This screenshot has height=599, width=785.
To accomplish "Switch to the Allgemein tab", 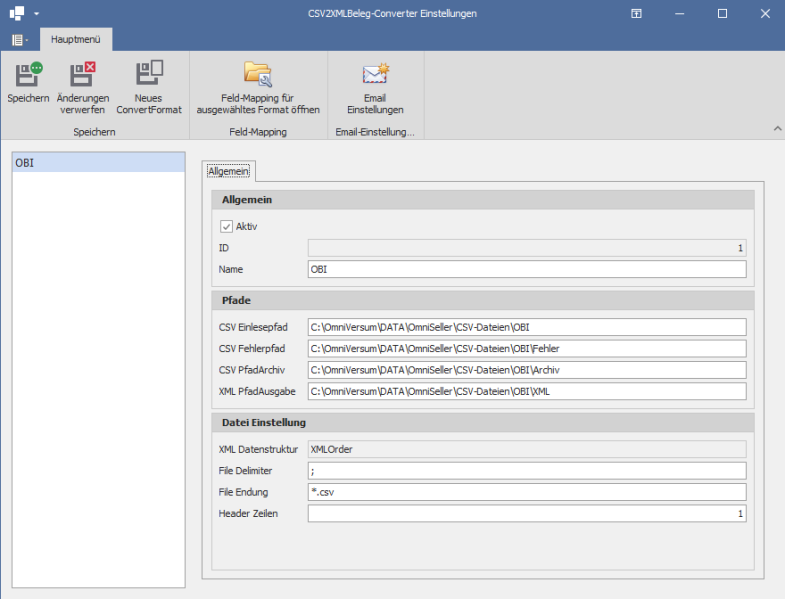I will pyautogui.click(x=229, y=171).
